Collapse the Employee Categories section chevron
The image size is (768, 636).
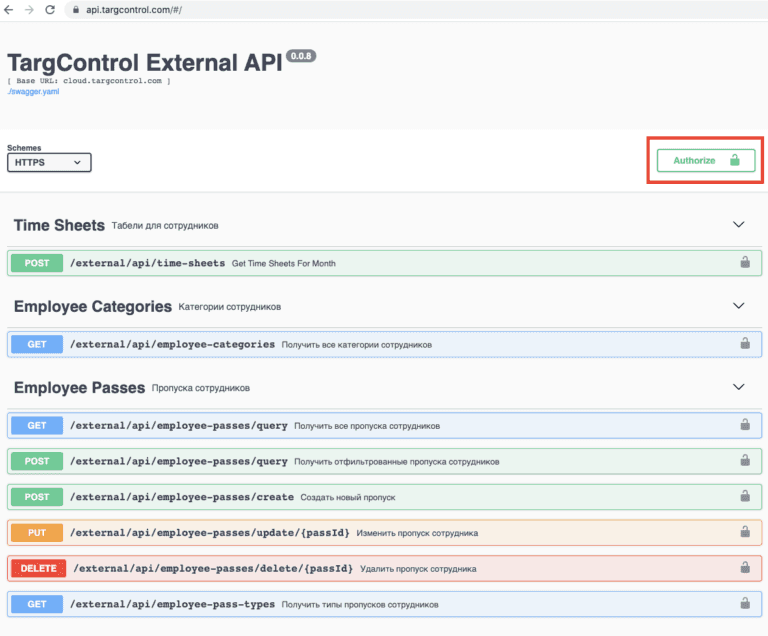tap(739, 306)
